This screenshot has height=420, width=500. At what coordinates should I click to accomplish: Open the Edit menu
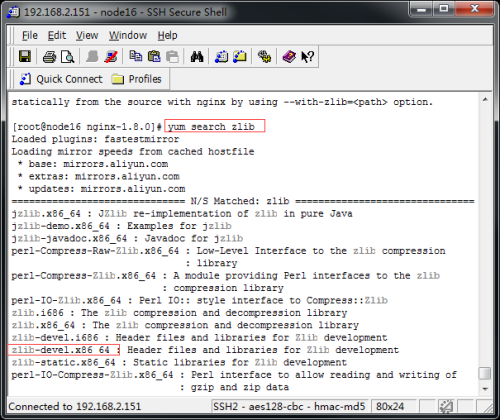pos(57,35)
